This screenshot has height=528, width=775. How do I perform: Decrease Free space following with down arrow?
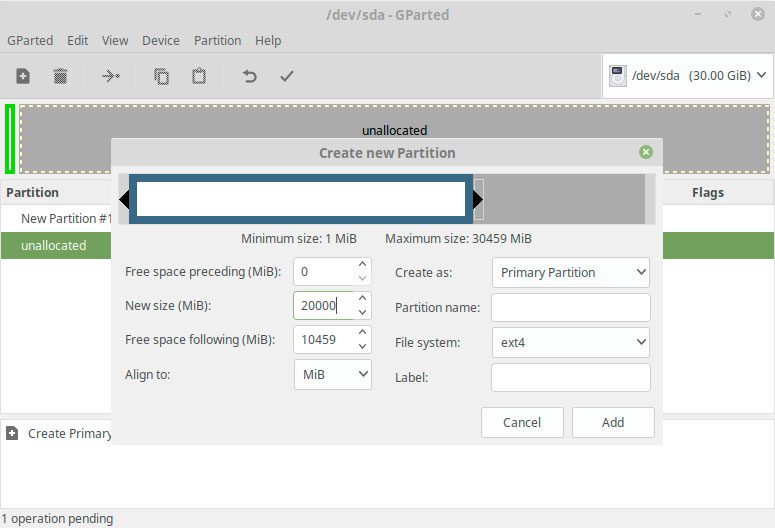[362, 347]
